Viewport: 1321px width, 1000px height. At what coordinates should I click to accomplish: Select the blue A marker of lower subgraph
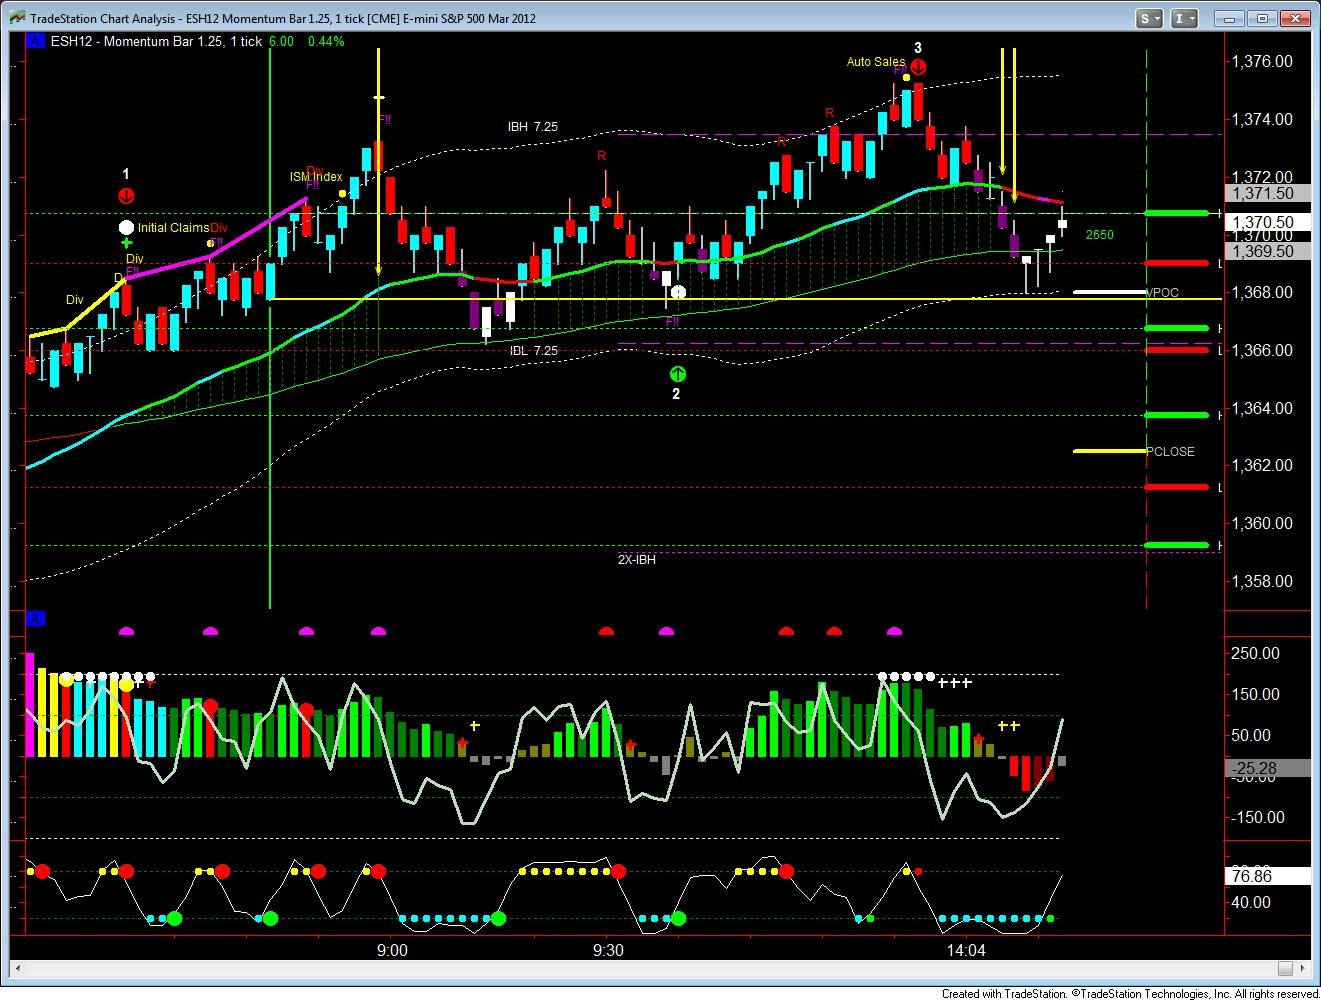36,619
